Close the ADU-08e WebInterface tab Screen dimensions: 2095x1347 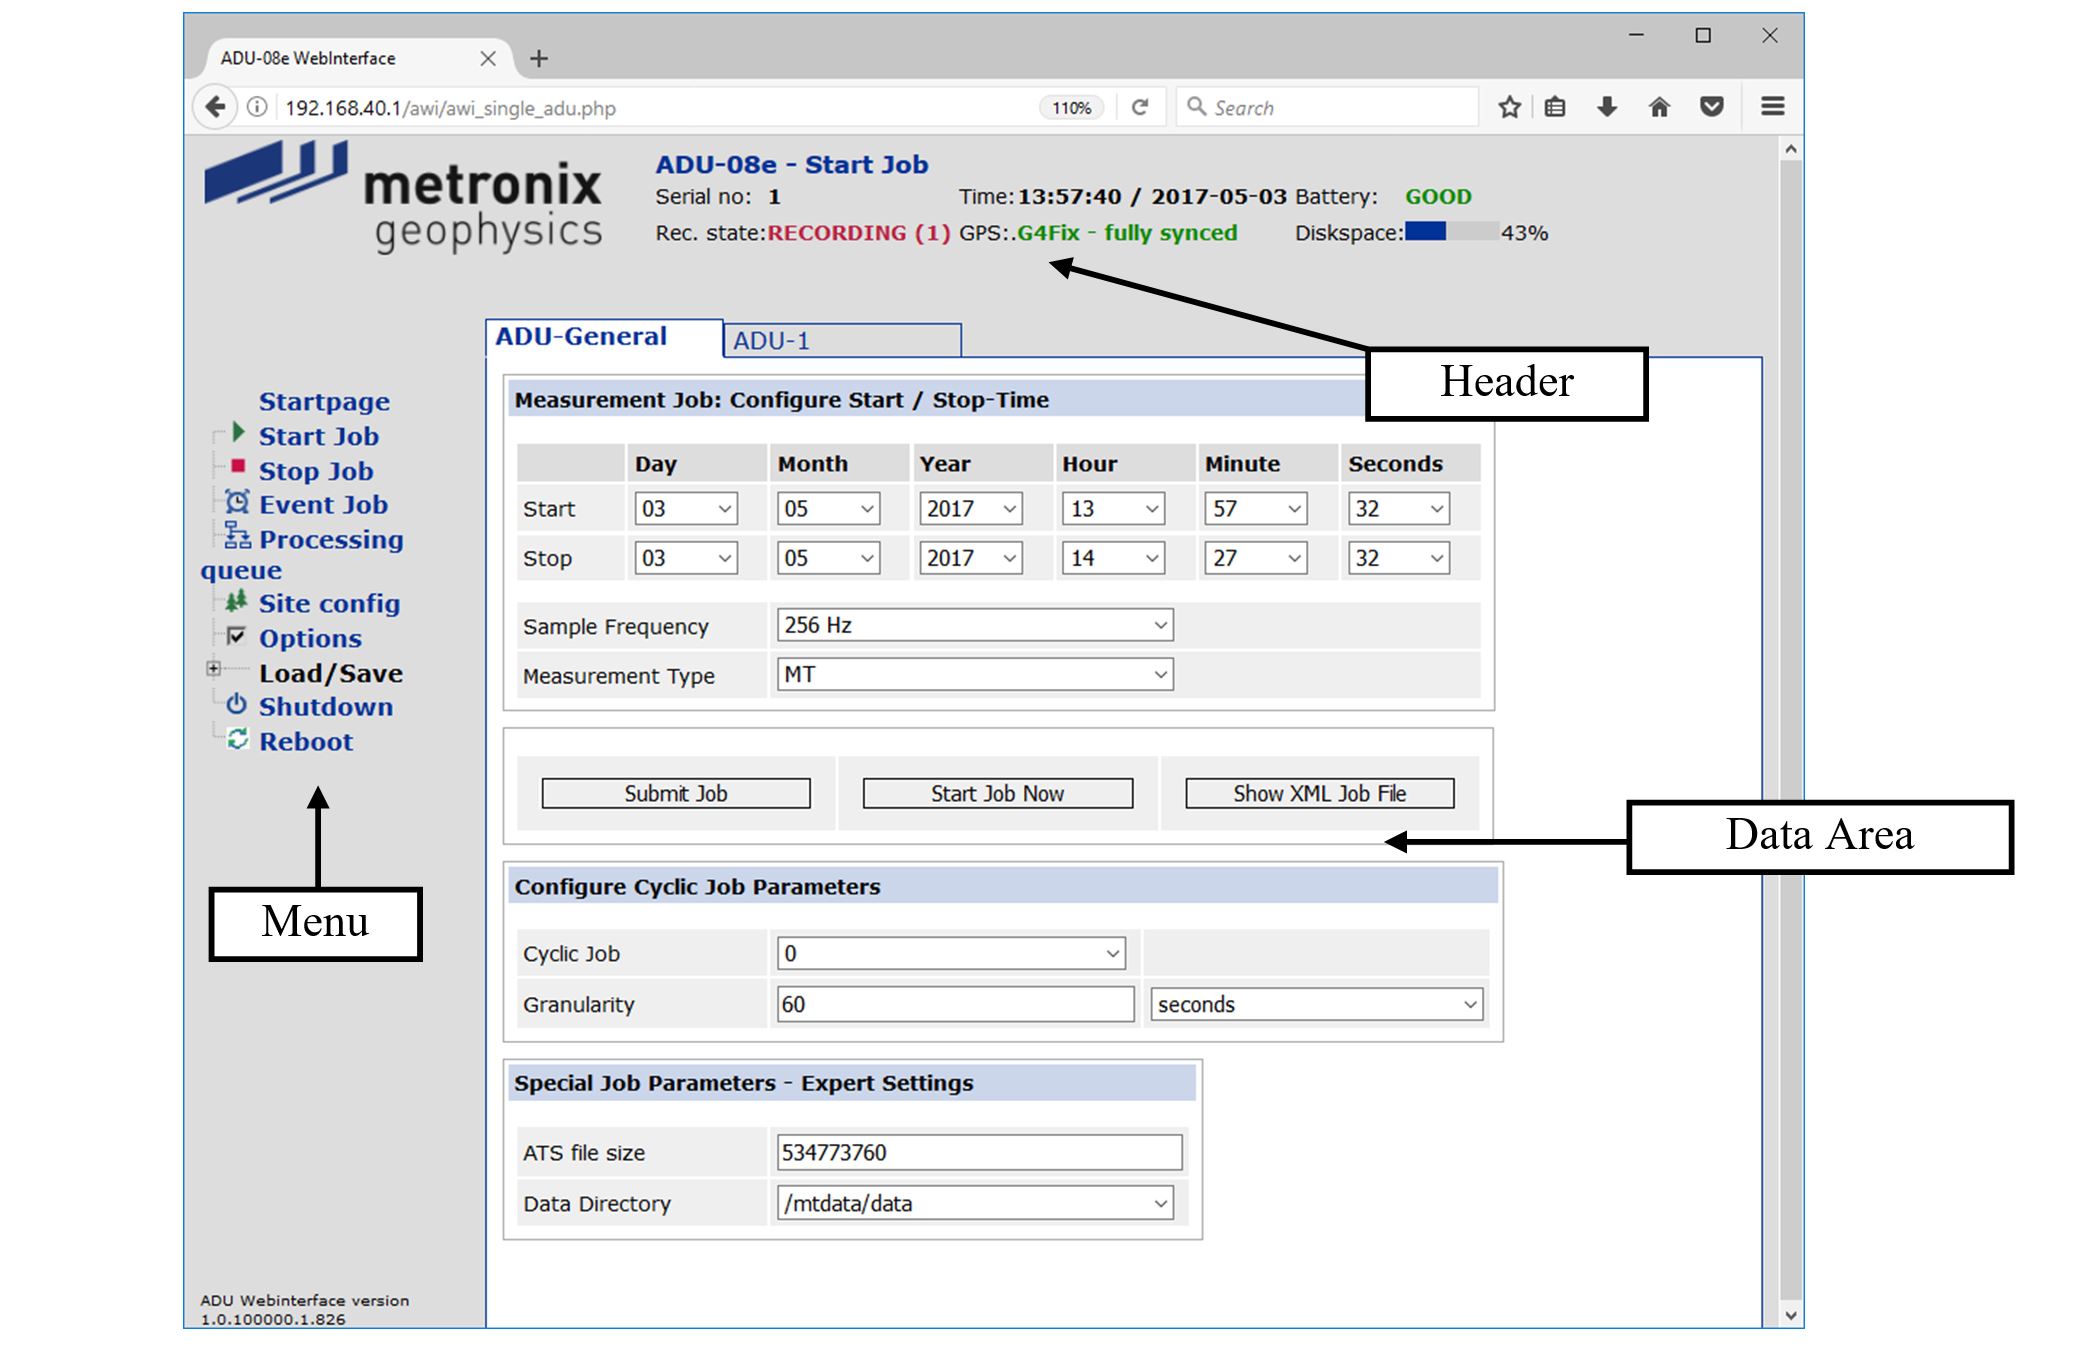pos(488,59)
